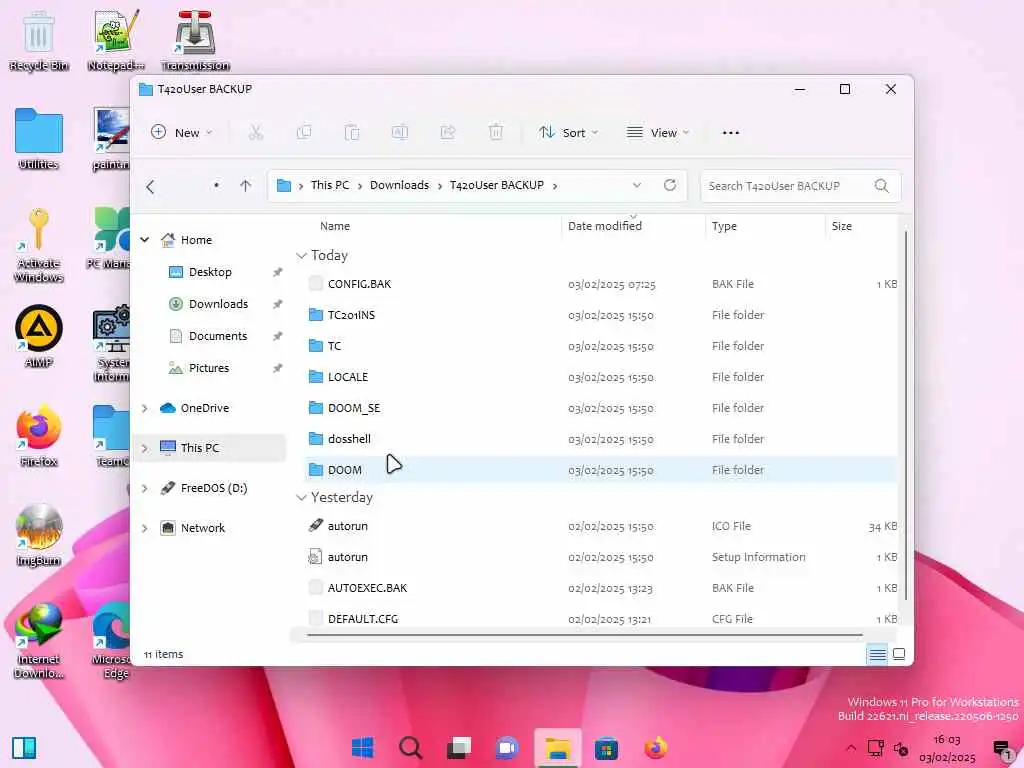The image size is (1024, 768).
Task: Select Desktop in navigation pane
Action: pyautogui.click(x=210, y=272)
